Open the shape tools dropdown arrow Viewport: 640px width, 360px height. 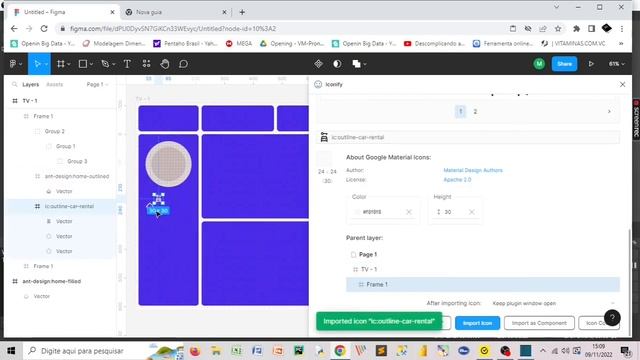click(91, 64)
